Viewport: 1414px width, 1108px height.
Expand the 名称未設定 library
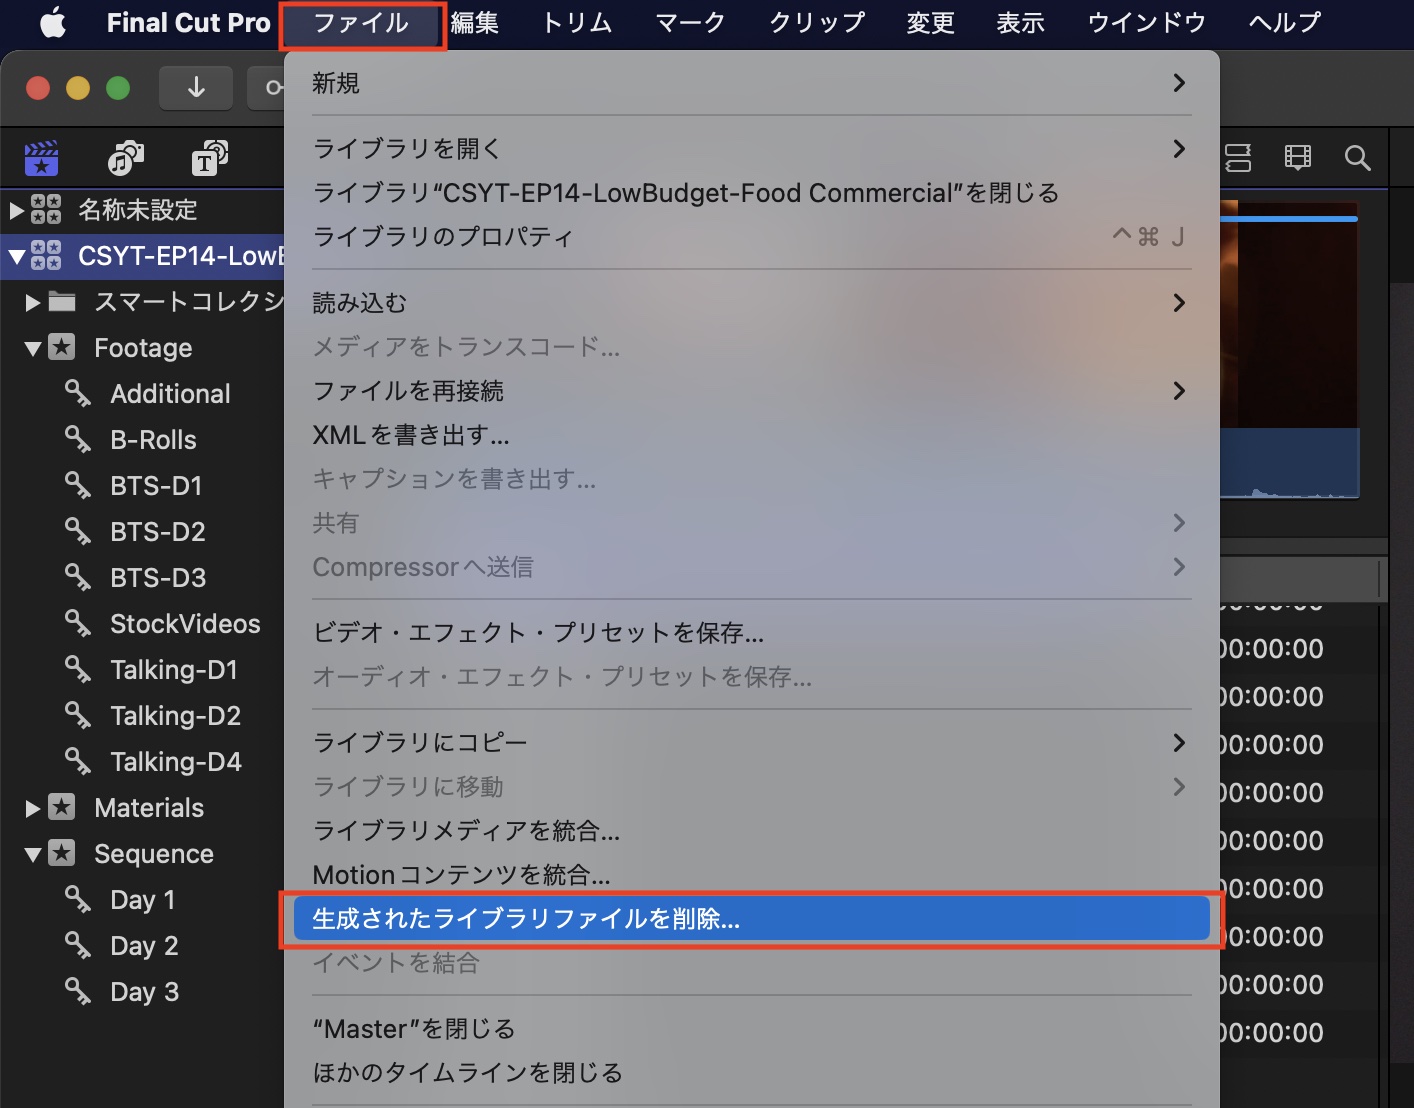pos(16,210)
